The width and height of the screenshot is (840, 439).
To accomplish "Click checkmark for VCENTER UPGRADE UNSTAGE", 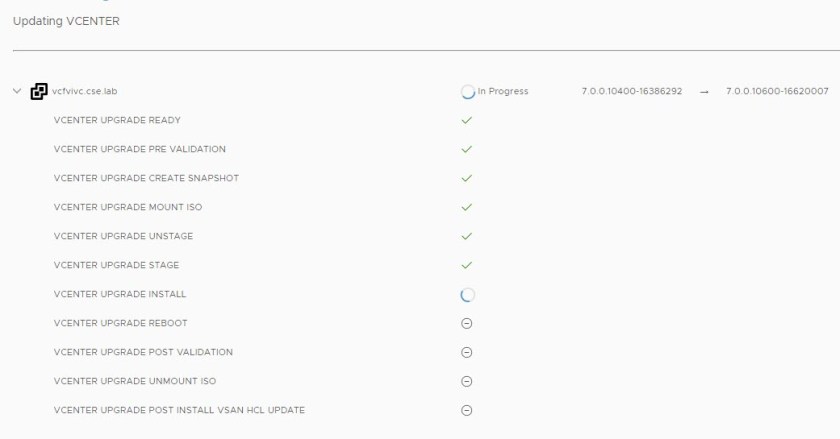I will (466, 236).
